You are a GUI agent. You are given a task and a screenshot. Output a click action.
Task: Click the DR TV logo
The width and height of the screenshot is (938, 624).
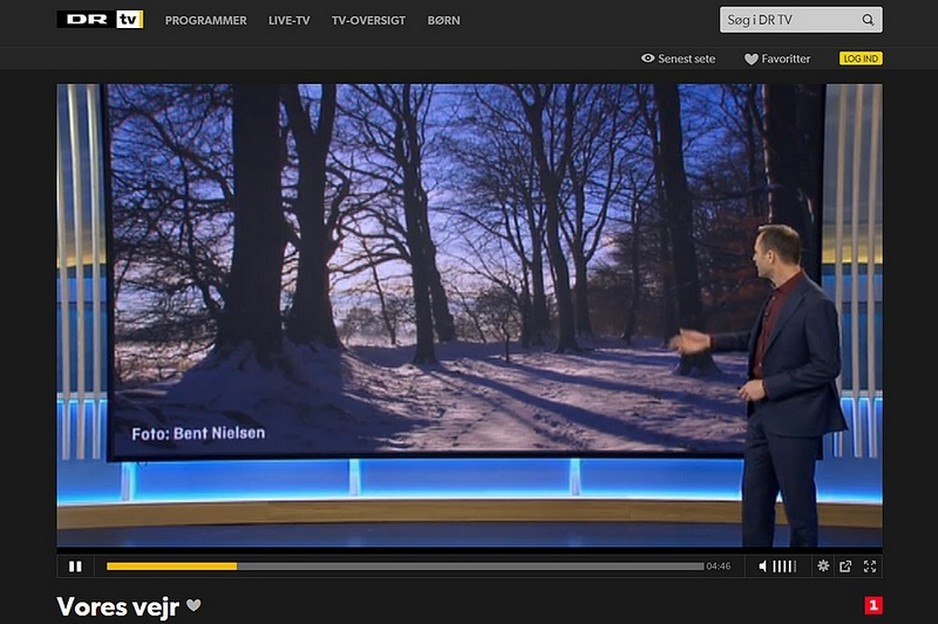(x=100, y=20)
